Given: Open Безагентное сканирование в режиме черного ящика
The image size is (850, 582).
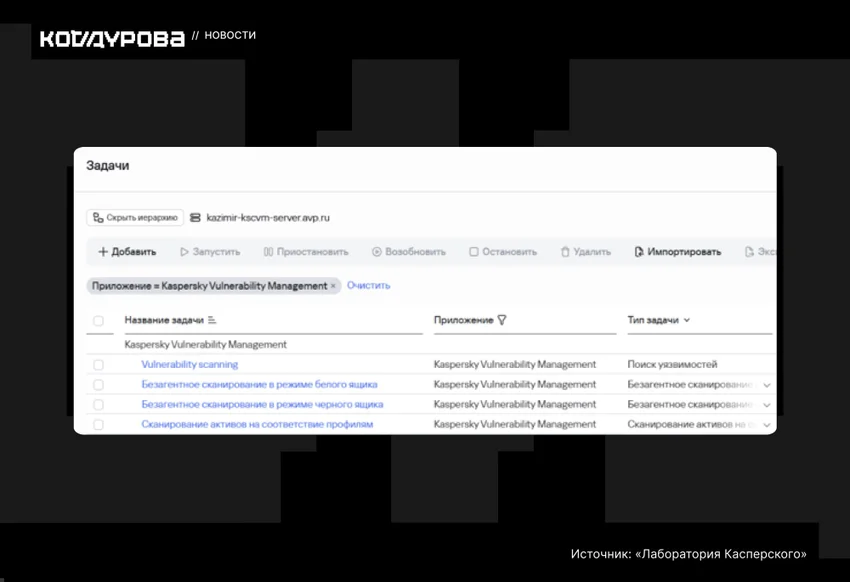Looking at the screenshot, I should pyautogui.click(x=262, y=405).
